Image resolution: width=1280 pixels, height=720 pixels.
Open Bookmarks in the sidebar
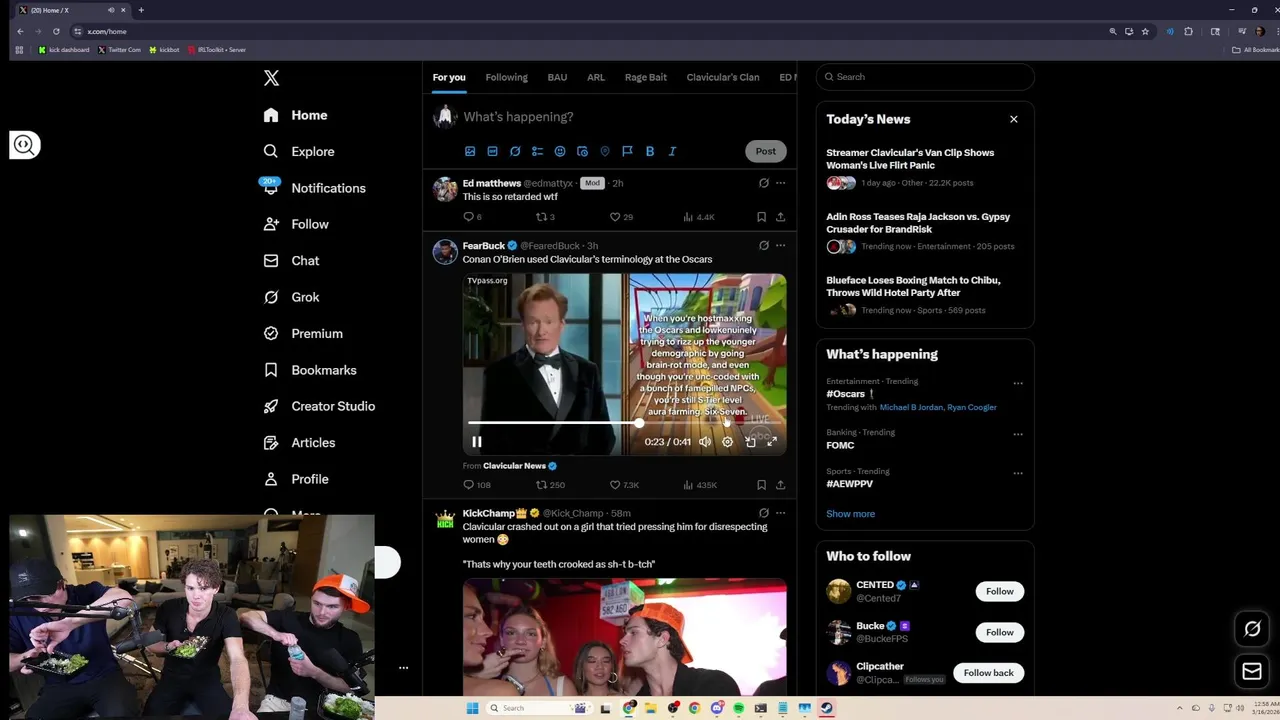coord(309,370)
